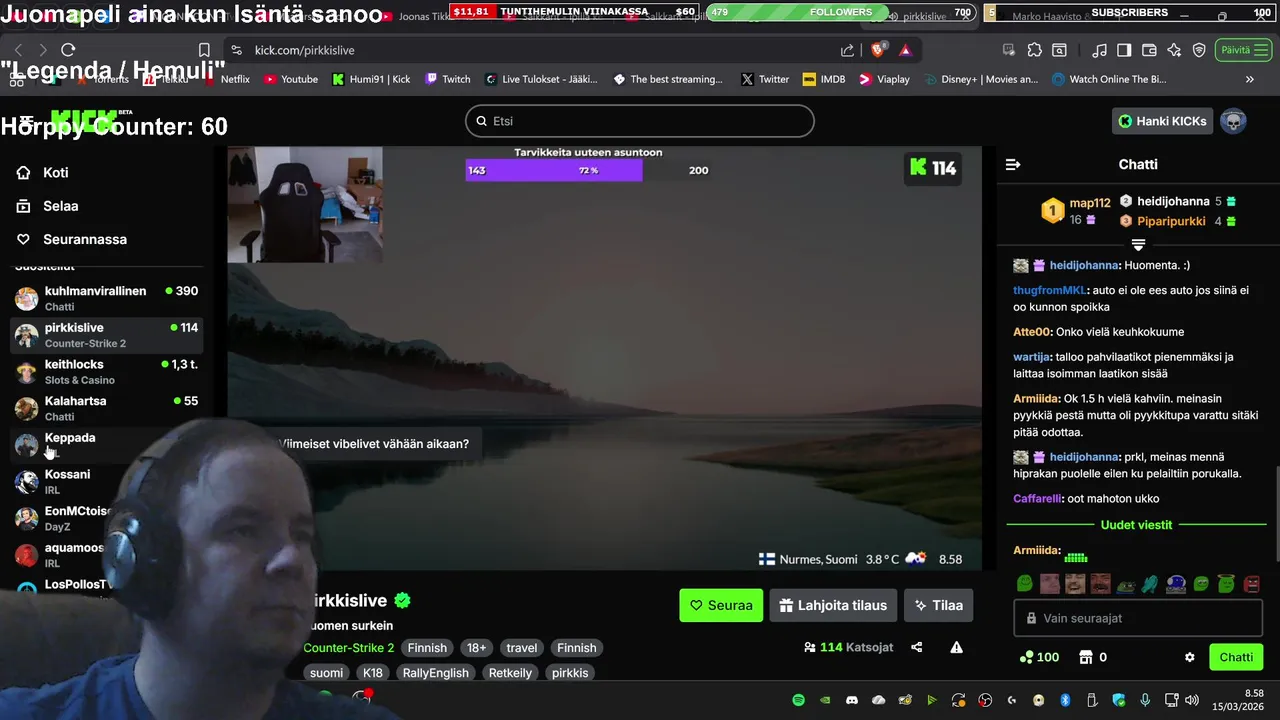Jump to new messages via Uudet viestit
The image size is (1280, 720).
(1136, 524)
